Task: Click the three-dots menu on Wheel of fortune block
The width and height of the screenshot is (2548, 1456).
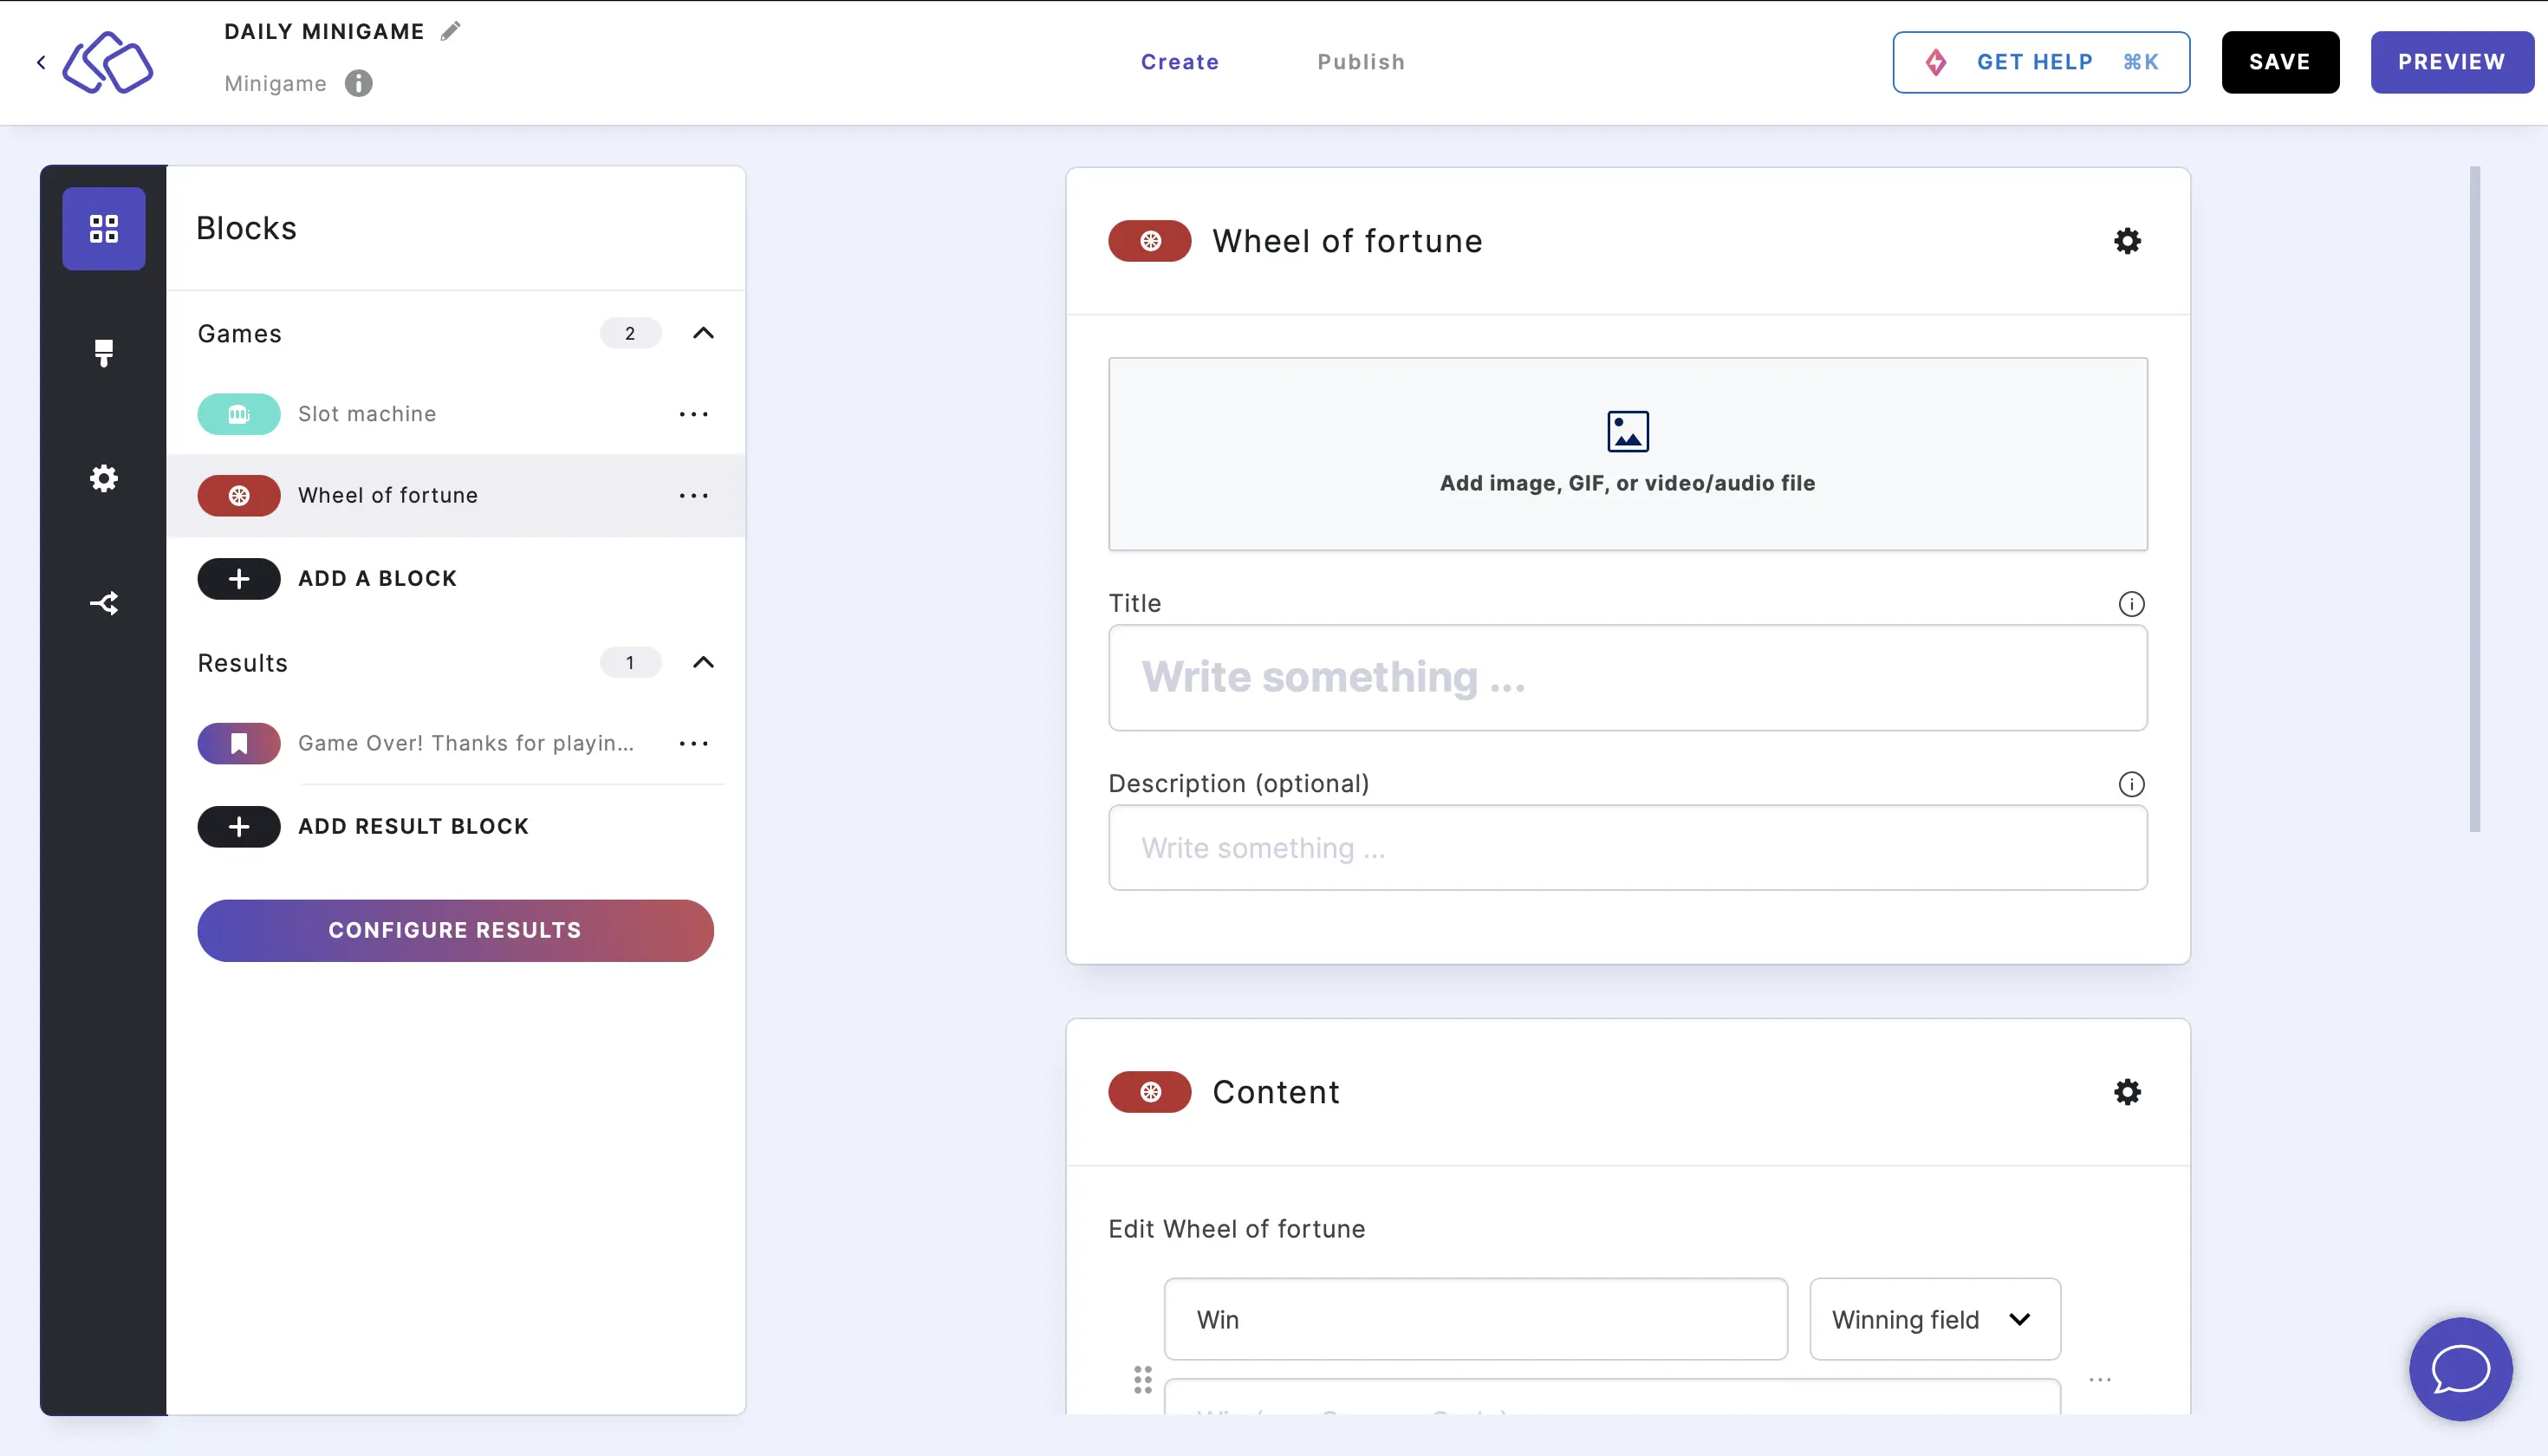Action: (x=695, y=495)
